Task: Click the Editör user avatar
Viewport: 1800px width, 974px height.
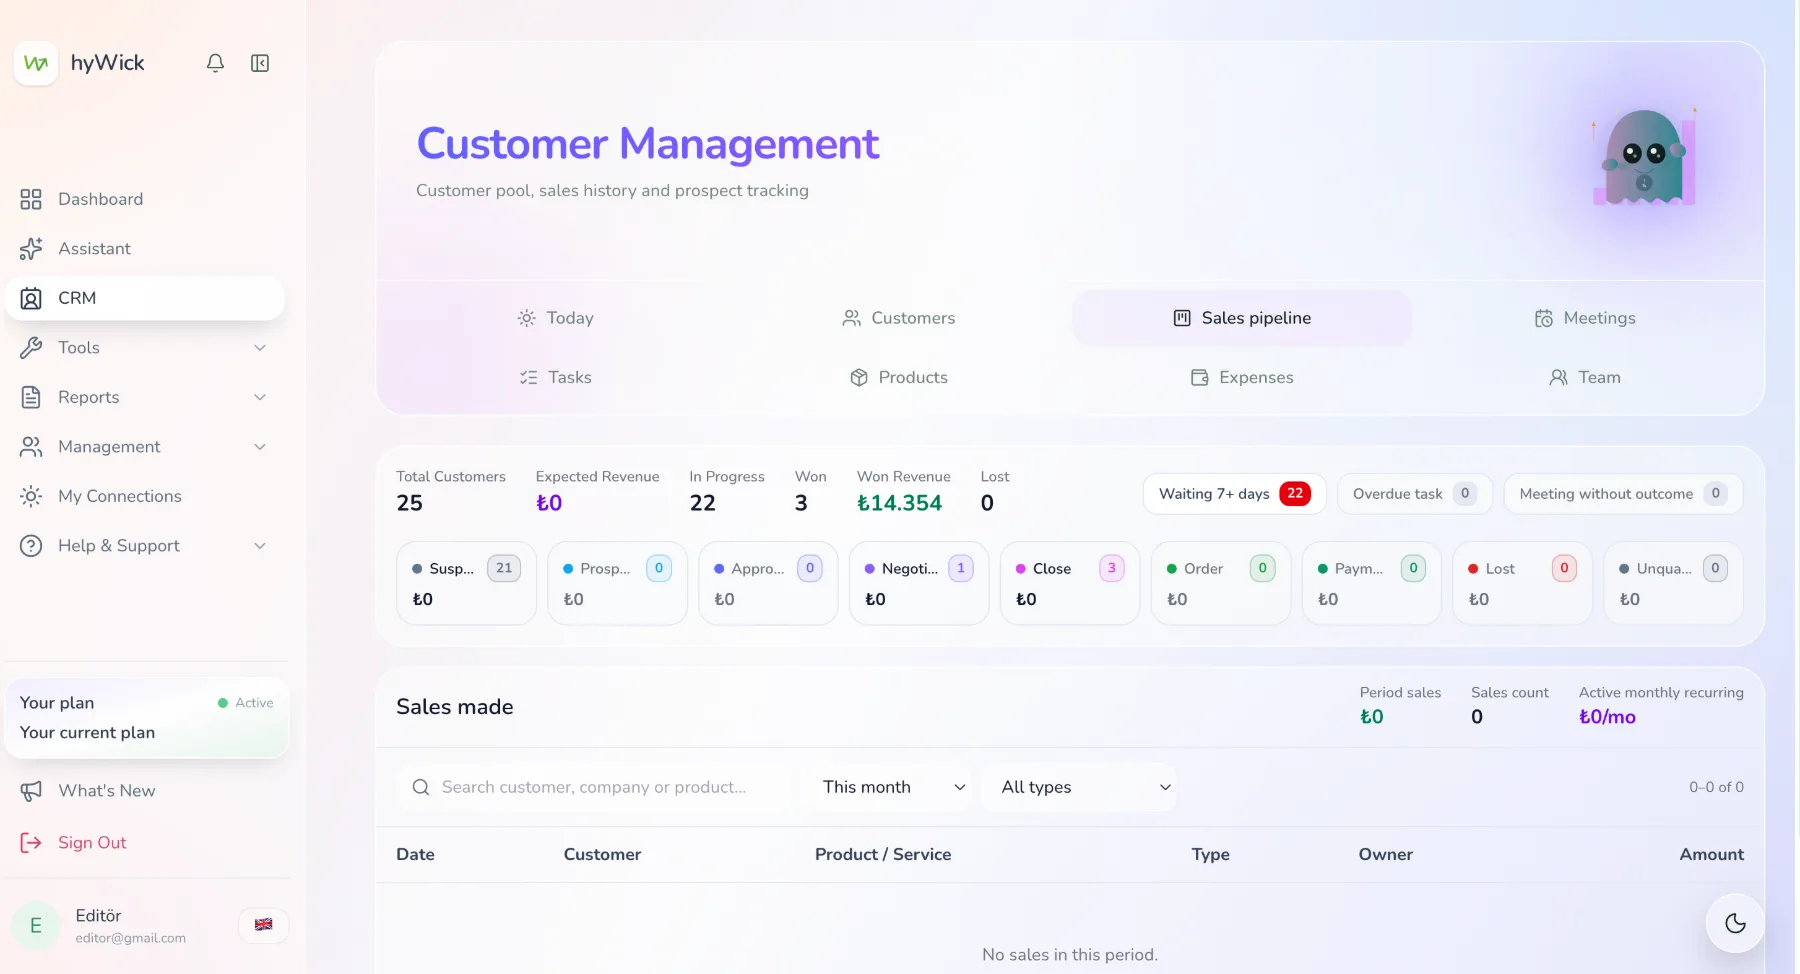Action: [36, 925]
